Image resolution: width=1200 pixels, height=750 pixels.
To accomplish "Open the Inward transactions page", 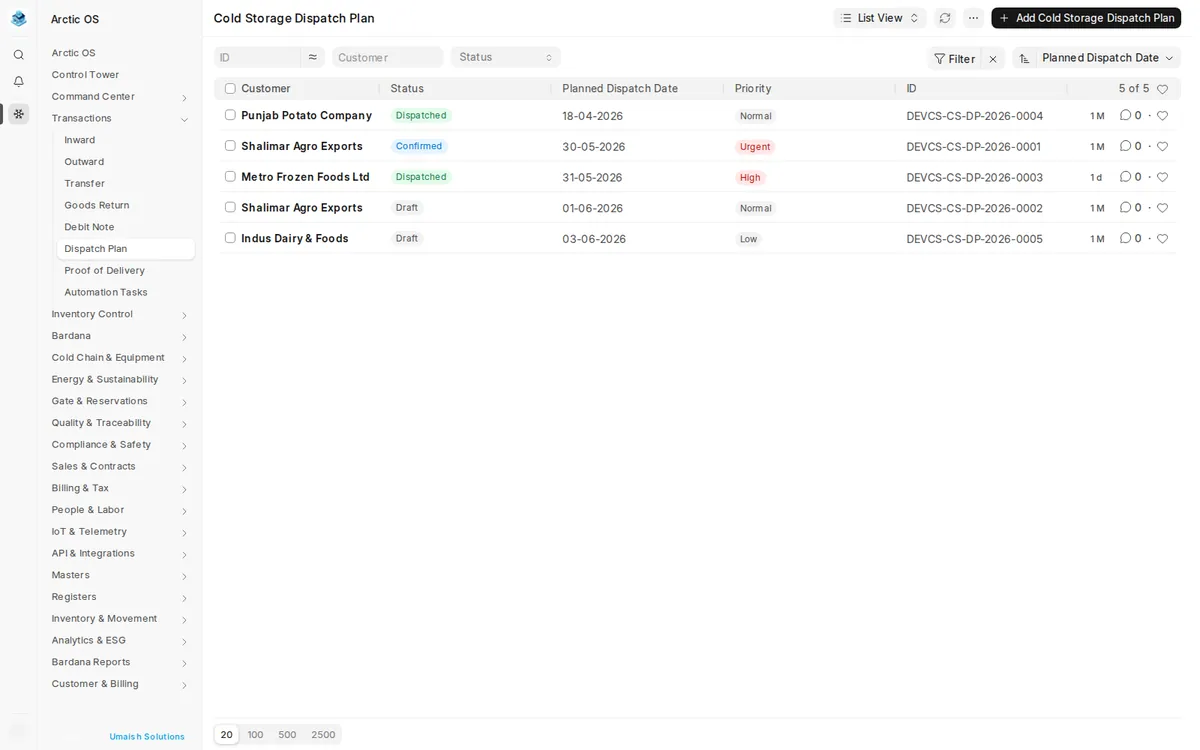I will [80, 140].
